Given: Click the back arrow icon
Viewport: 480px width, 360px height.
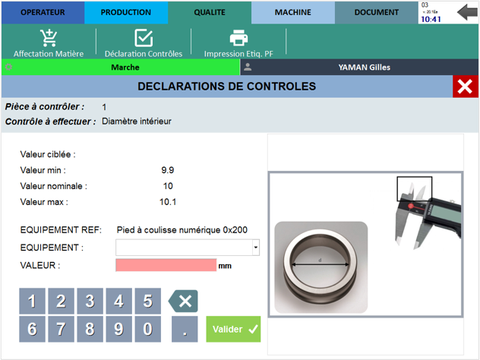Looking at the screenshot, I should point(467,13).
